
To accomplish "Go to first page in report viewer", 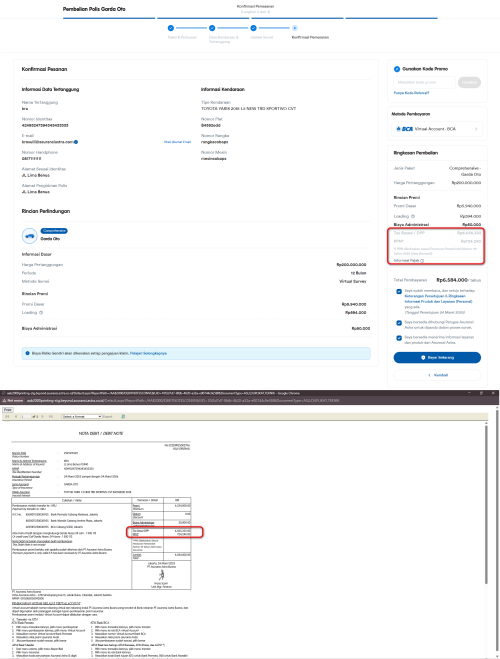I will click(x=8, y=416).
